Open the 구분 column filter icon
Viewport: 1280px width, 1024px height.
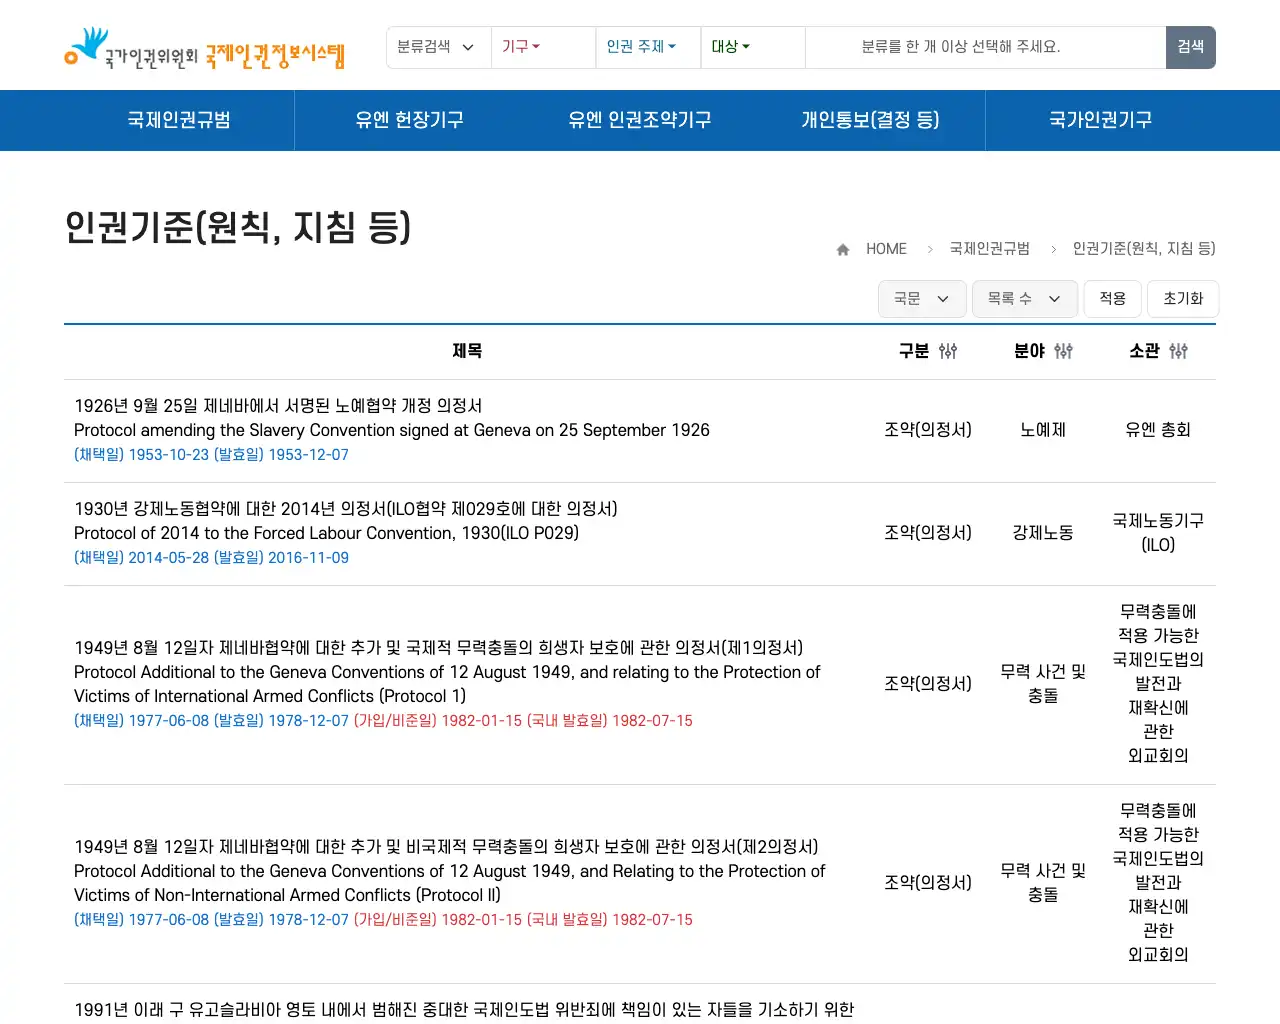(x=948, y=351)
